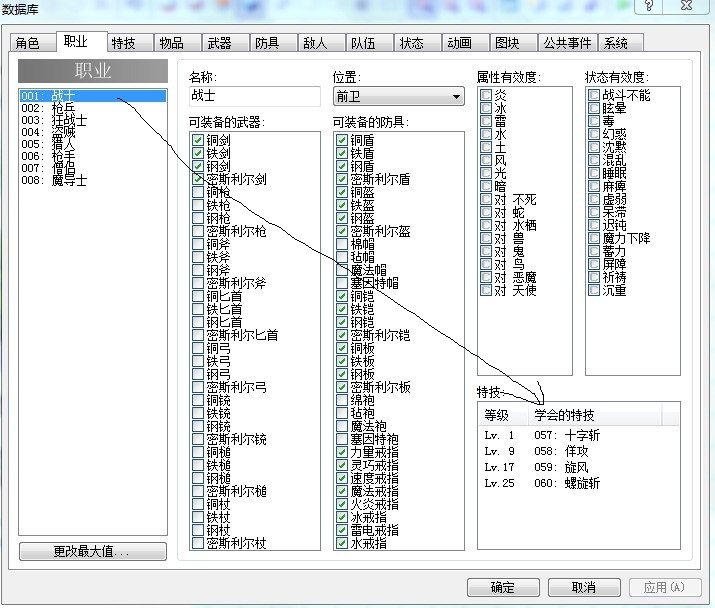Screen dimensions: 715x608
Task: Check the 魔法袍 armor checkbox
Action: point(342,426)
